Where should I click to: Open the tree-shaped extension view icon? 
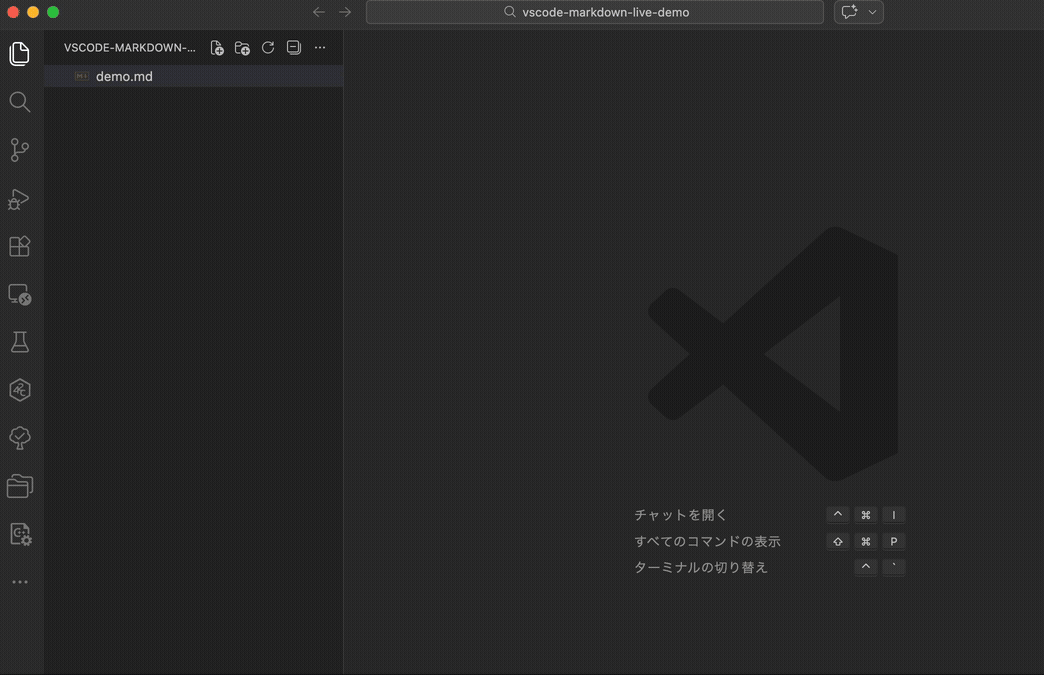pos(20,438)
